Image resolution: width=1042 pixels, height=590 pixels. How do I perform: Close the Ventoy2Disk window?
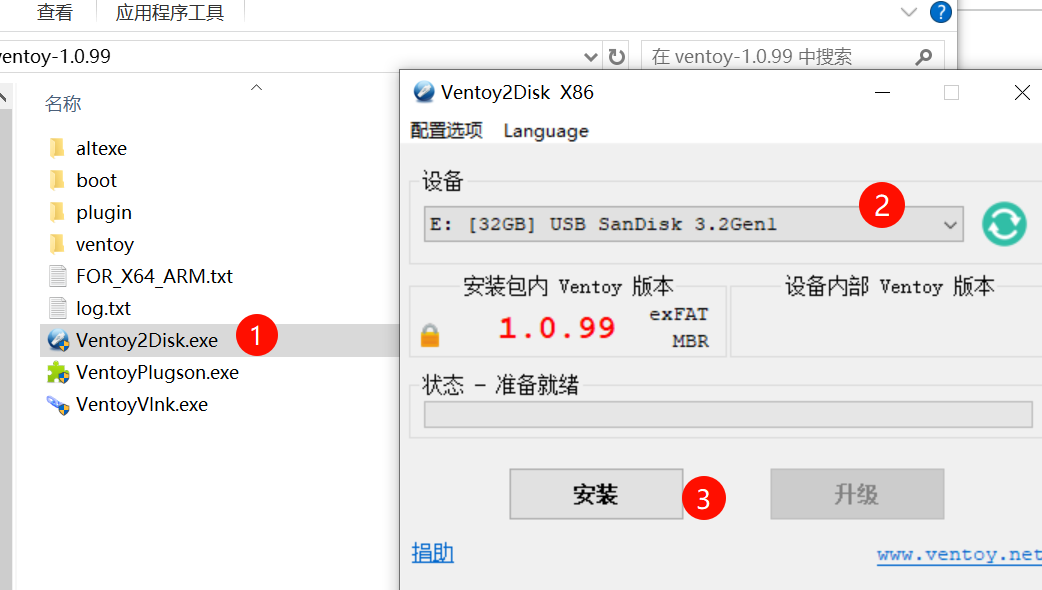click(1023, 92)
